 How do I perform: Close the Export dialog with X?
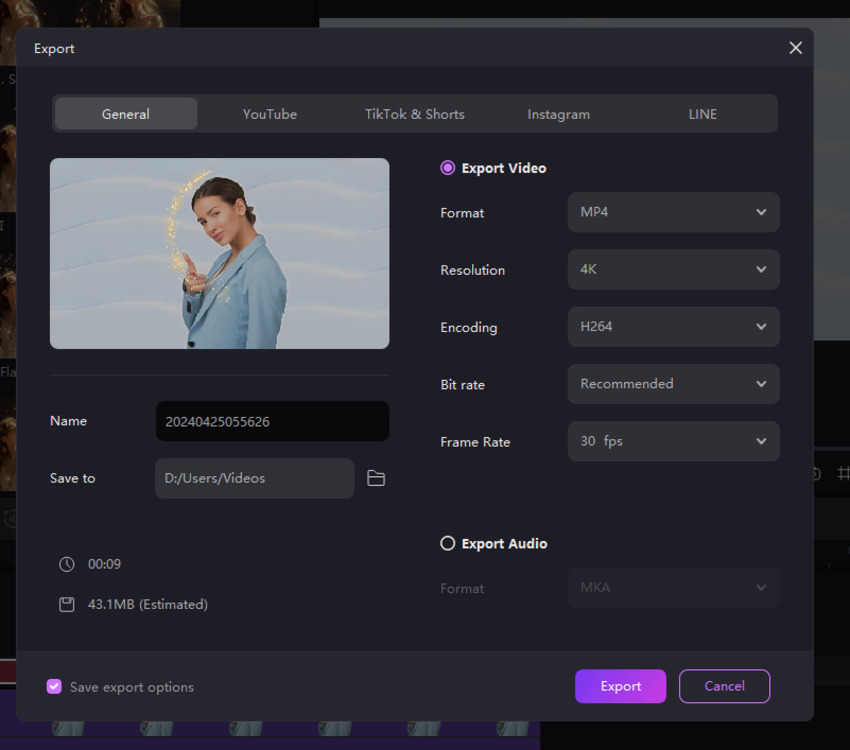[795, 48]
